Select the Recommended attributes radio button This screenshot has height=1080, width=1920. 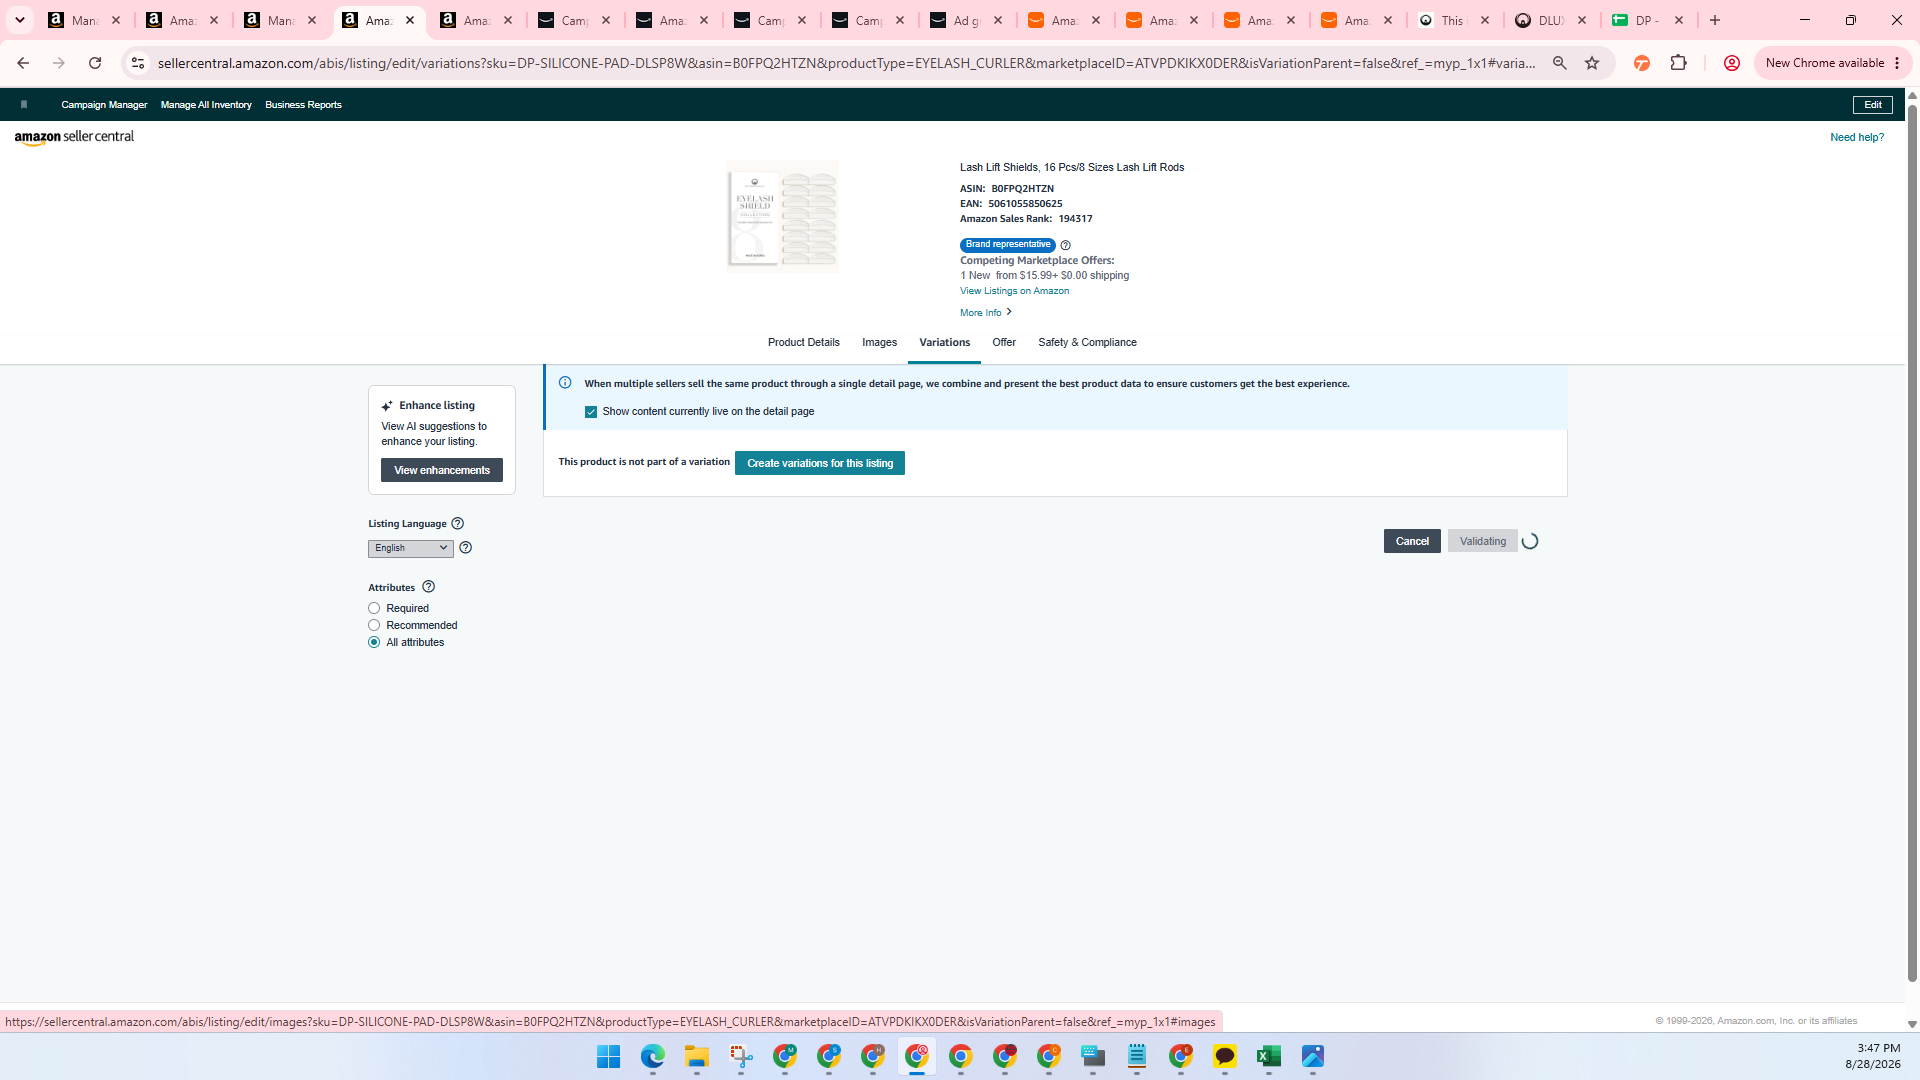tap(374, 625)
